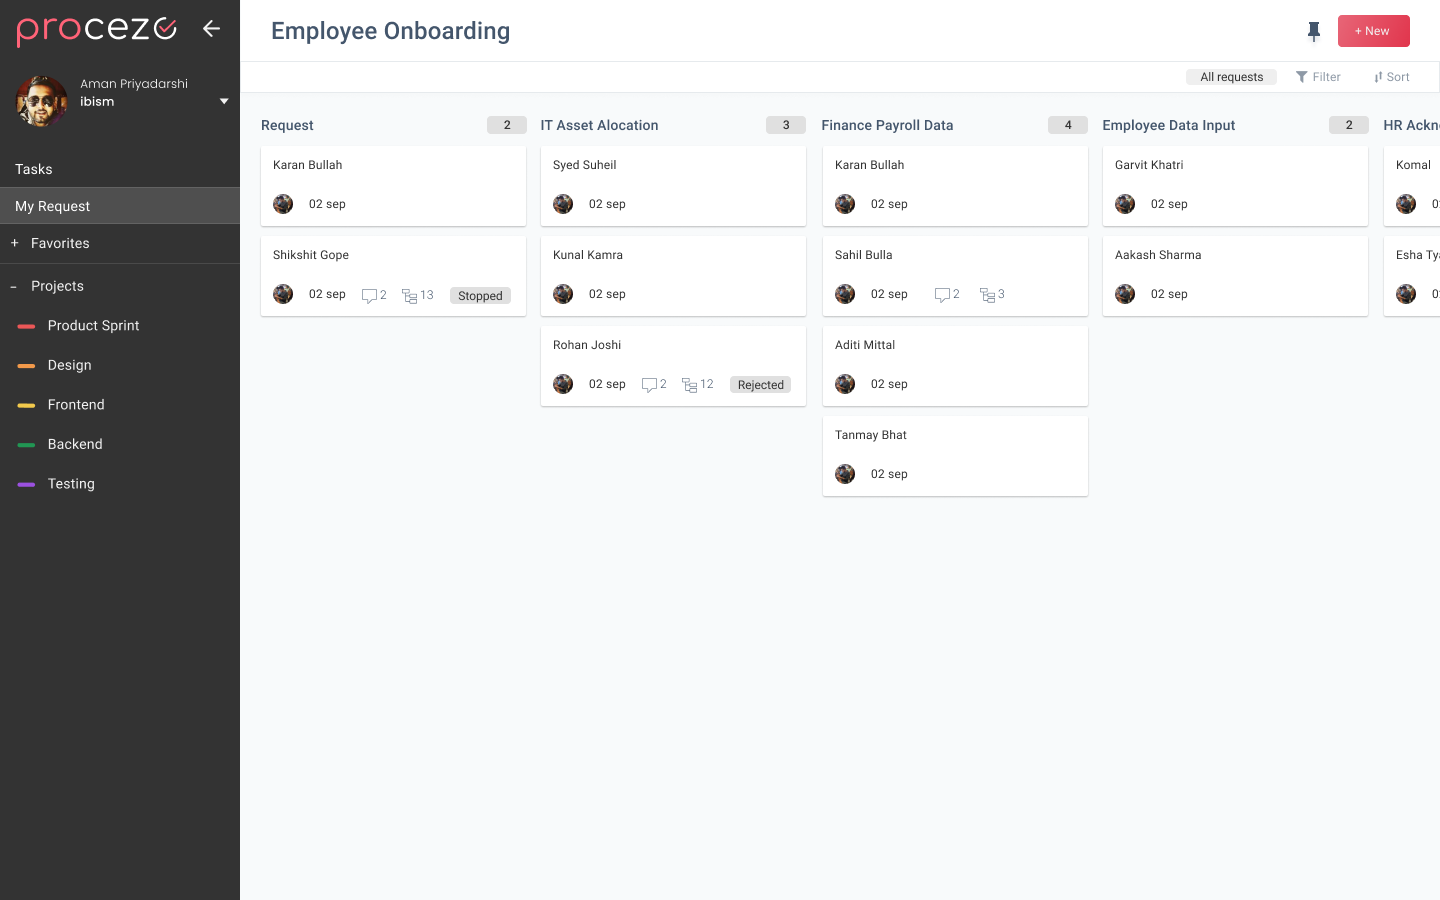1440x900 pixels.
Task: Click subtasks icon on Shikshit Gope card
Action: click(x=409, y=296)
